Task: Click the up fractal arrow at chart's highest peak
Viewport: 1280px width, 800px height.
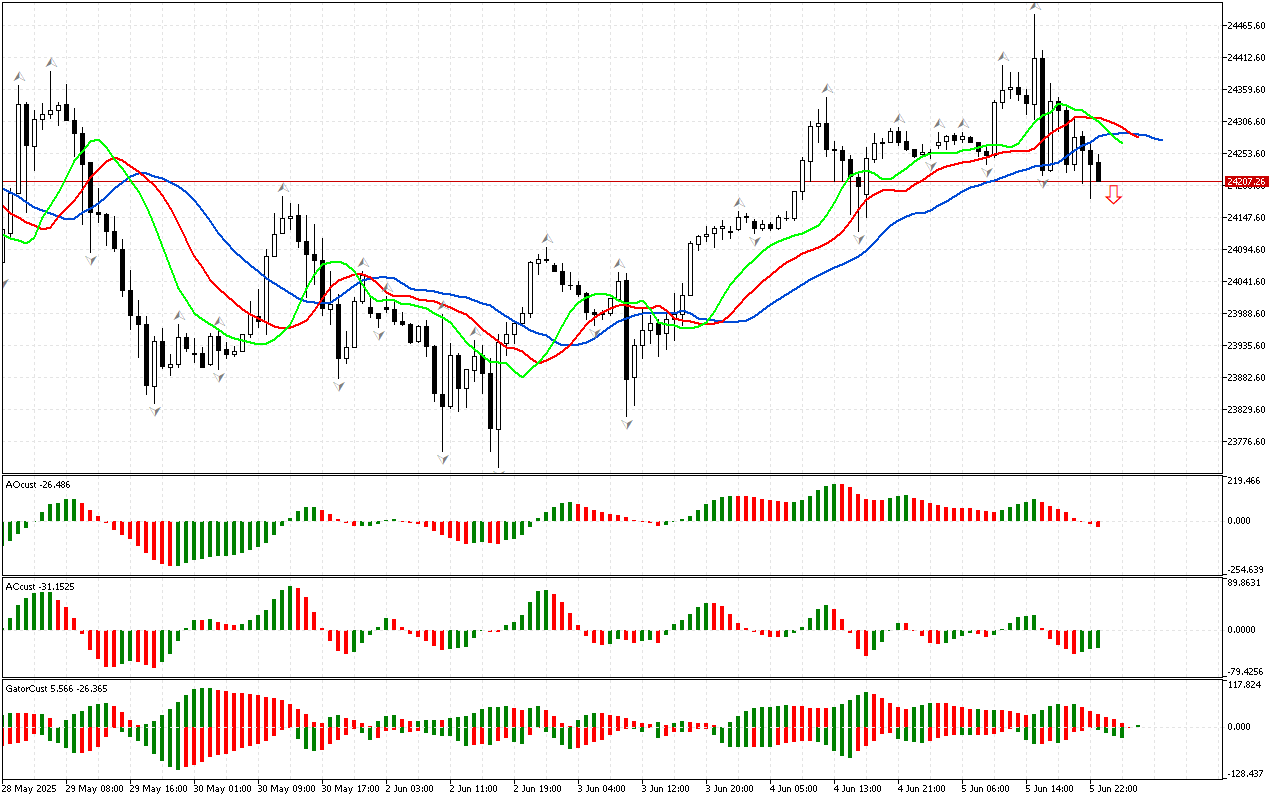Action: coord(1034,8)
